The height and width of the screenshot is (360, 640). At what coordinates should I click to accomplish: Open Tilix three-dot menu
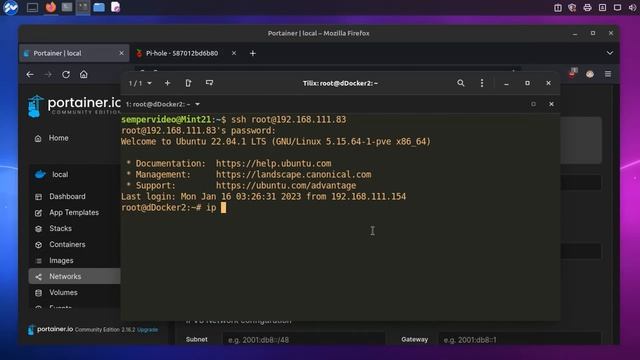(x=482, y=83)
